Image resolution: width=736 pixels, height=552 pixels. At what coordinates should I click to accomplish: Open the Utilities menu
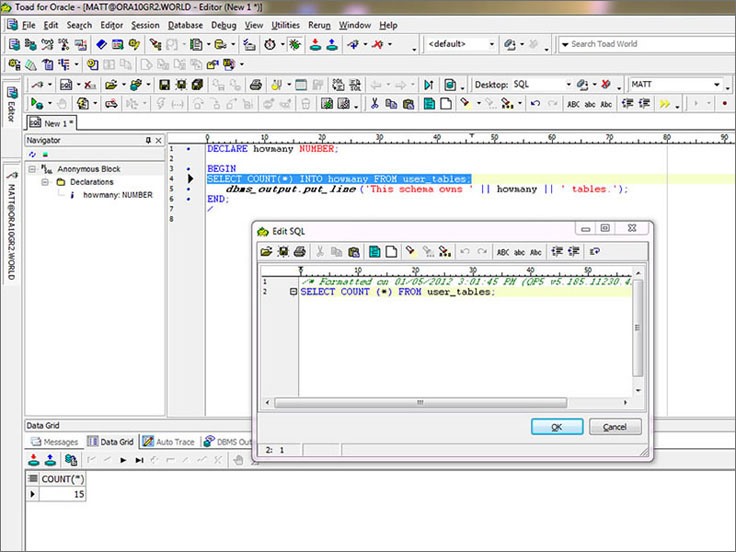pos(285,25)
